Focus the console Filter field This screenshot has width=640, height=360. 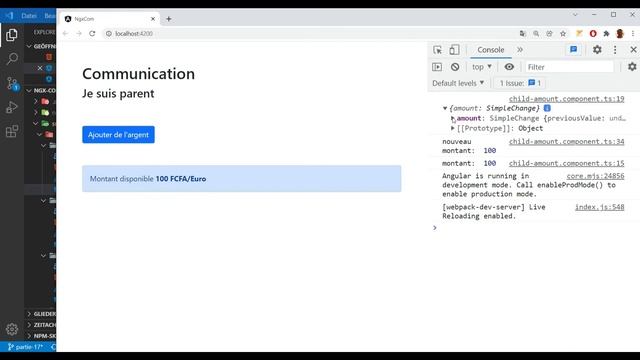tap(569, 67)
